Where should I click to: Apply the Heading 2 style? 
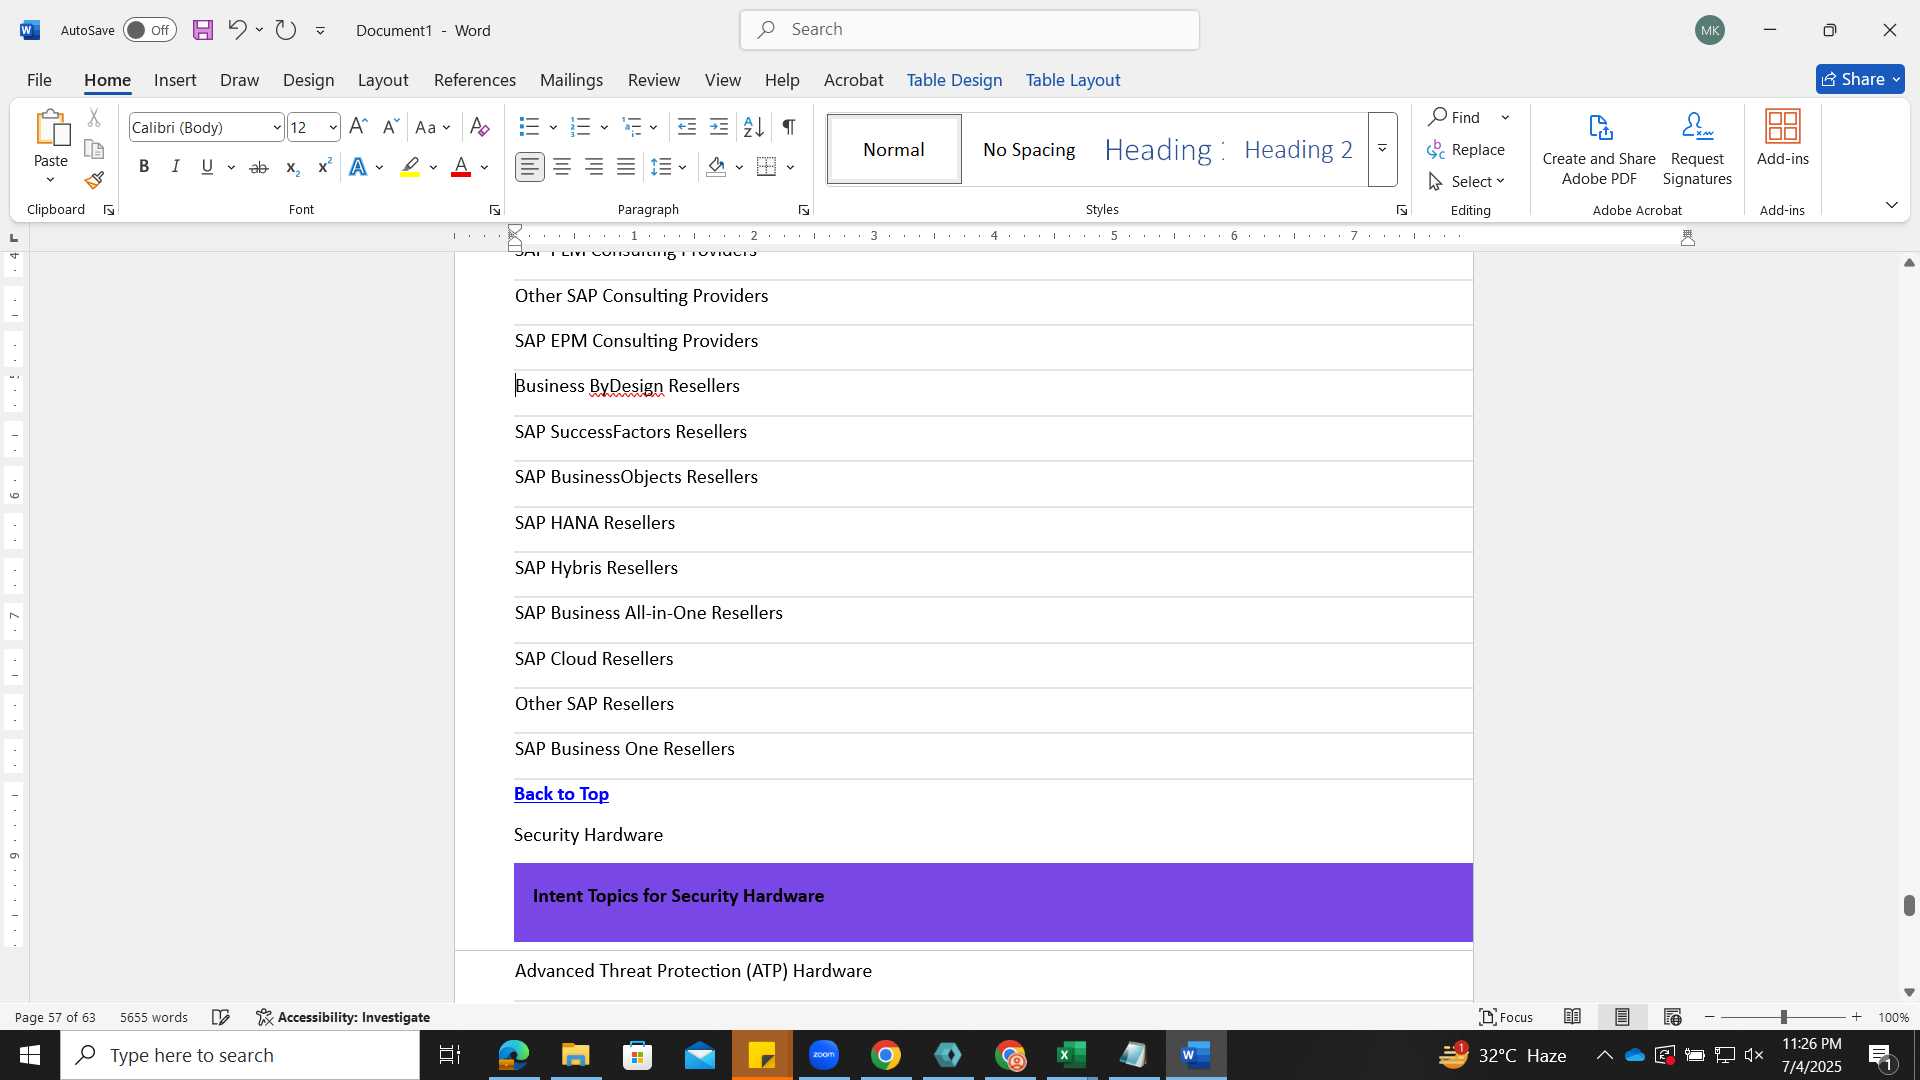point(1298,149)
